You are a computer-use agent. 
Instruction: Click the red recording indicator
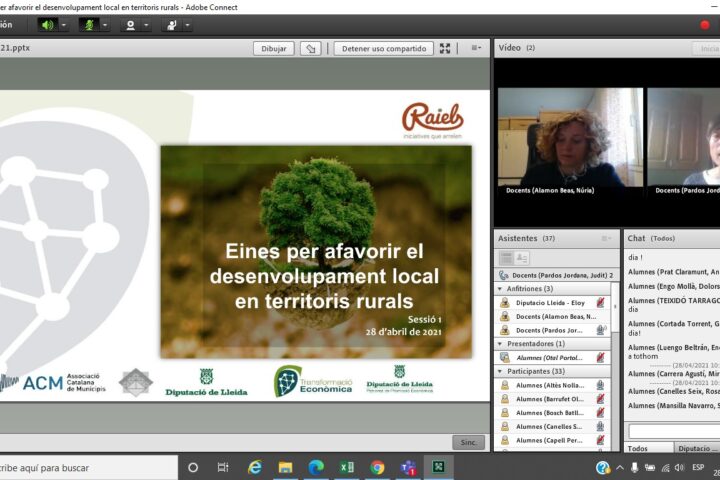705,25
